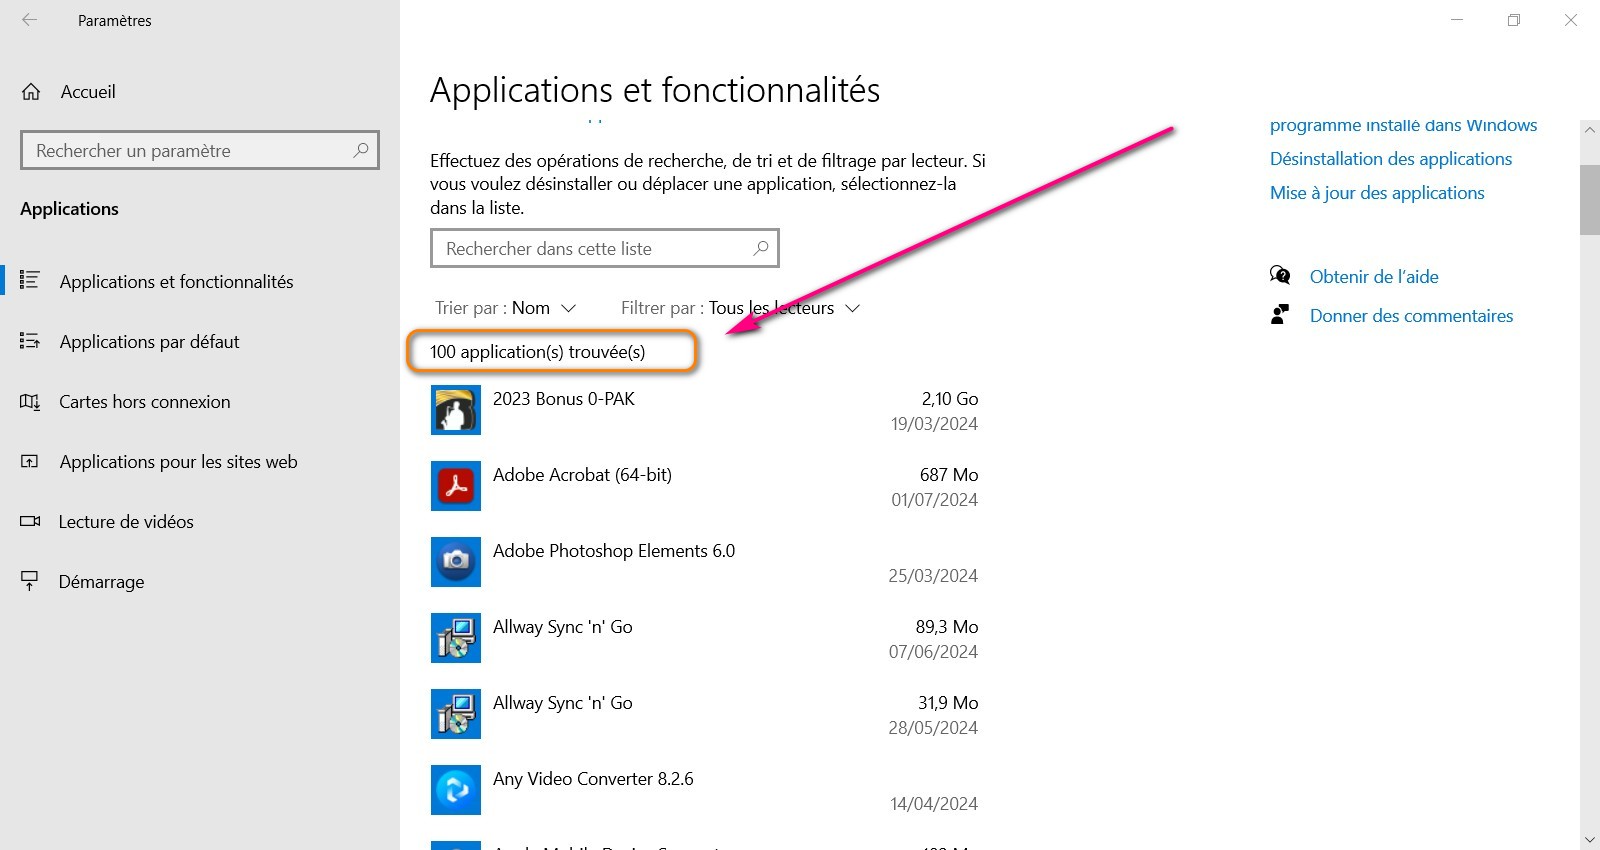Click the programme installé dans Windows link

pos(1403,126)
